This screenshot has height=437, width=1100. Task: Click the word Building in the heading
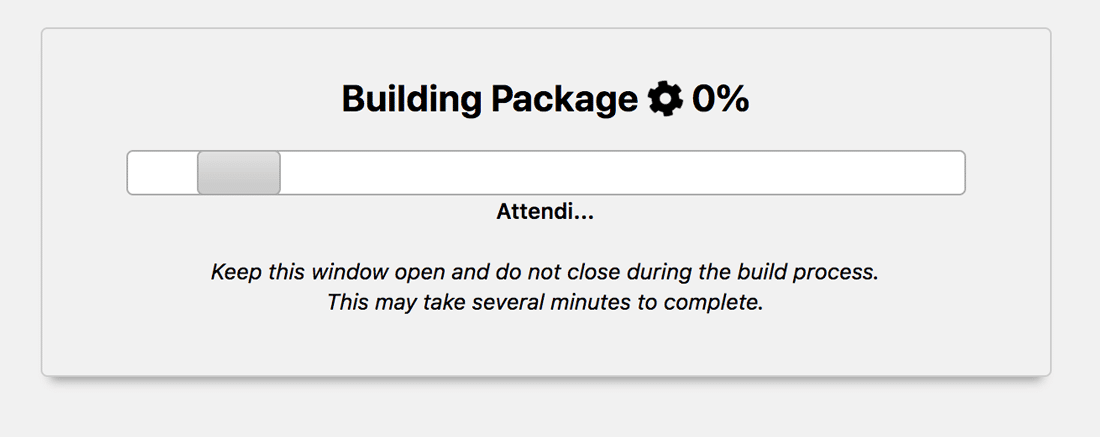412,100
